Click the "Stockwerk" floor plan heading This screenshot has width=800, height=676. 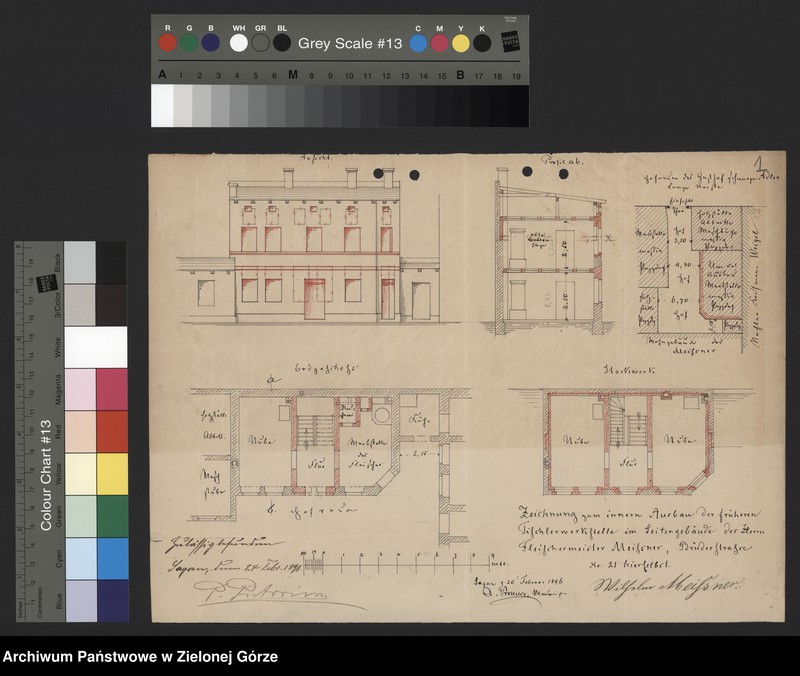pos(630,369)
